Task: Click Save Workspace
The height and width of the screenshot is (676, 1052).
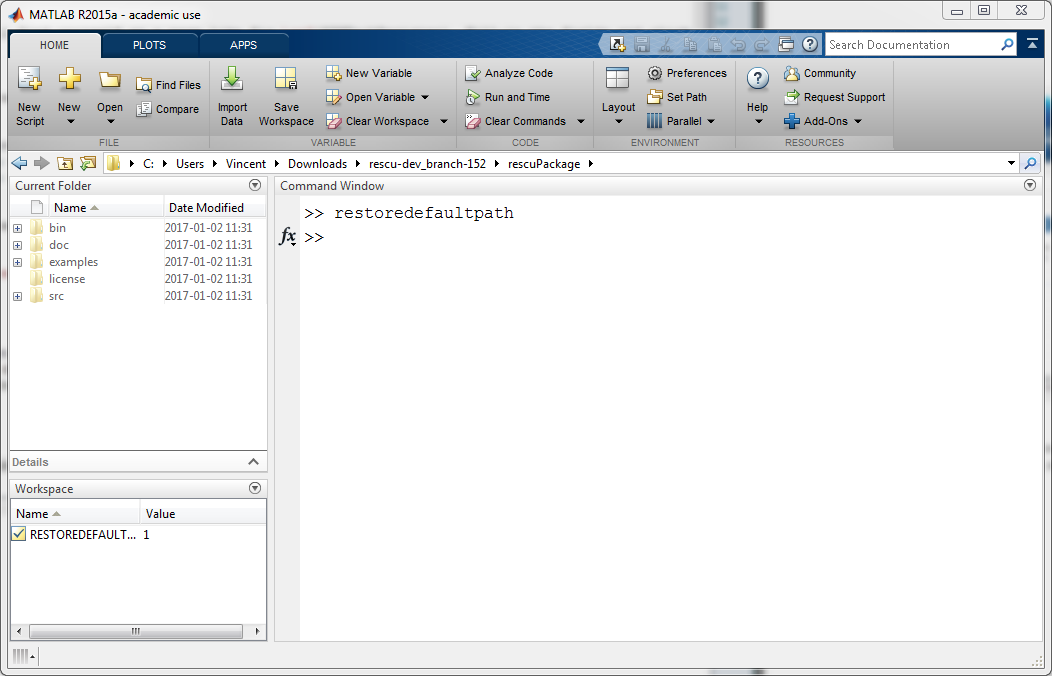Action: coord(286,96)
